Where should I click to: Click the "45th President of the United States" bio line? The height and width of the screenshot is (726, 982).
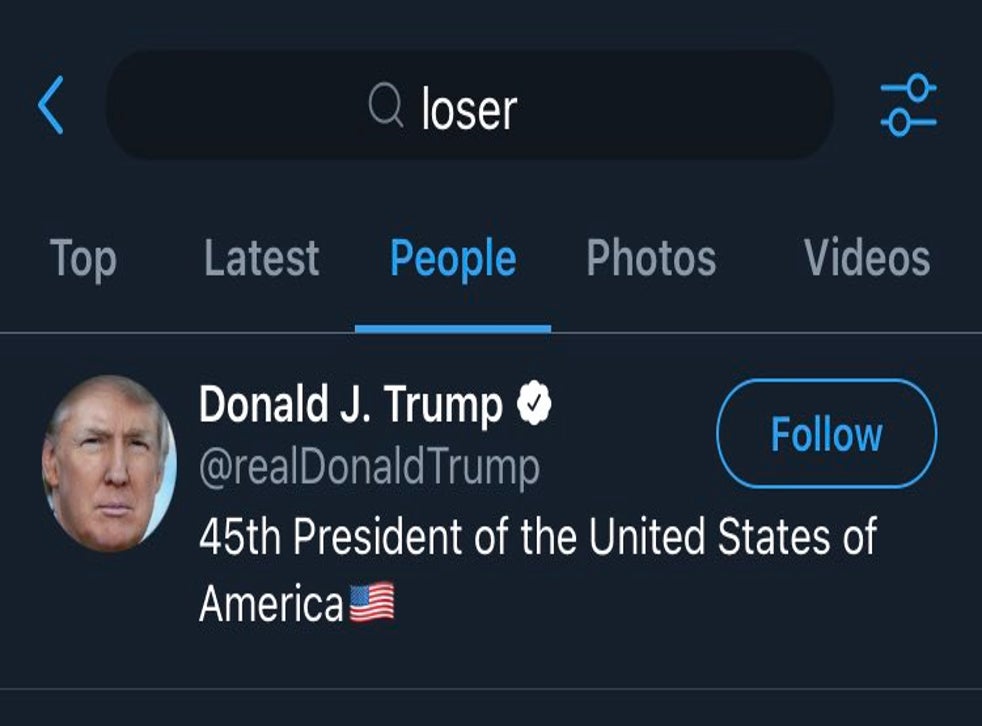click(x=537, y=536)
